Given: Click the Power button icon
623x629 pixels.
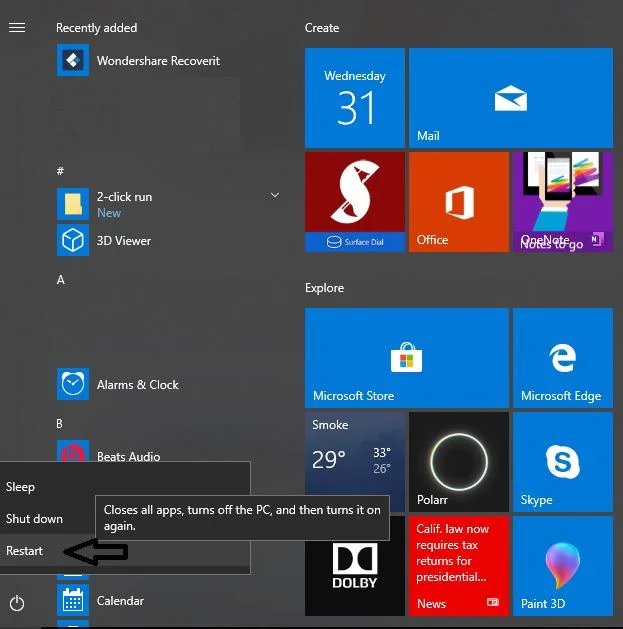Looking at the screenshot, I should point(17,603).
